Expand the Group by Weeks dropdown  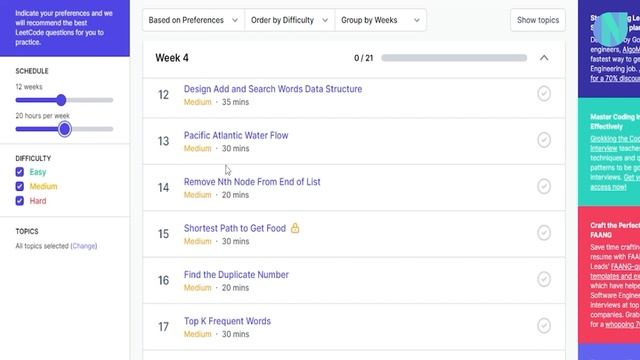point(380,20)
